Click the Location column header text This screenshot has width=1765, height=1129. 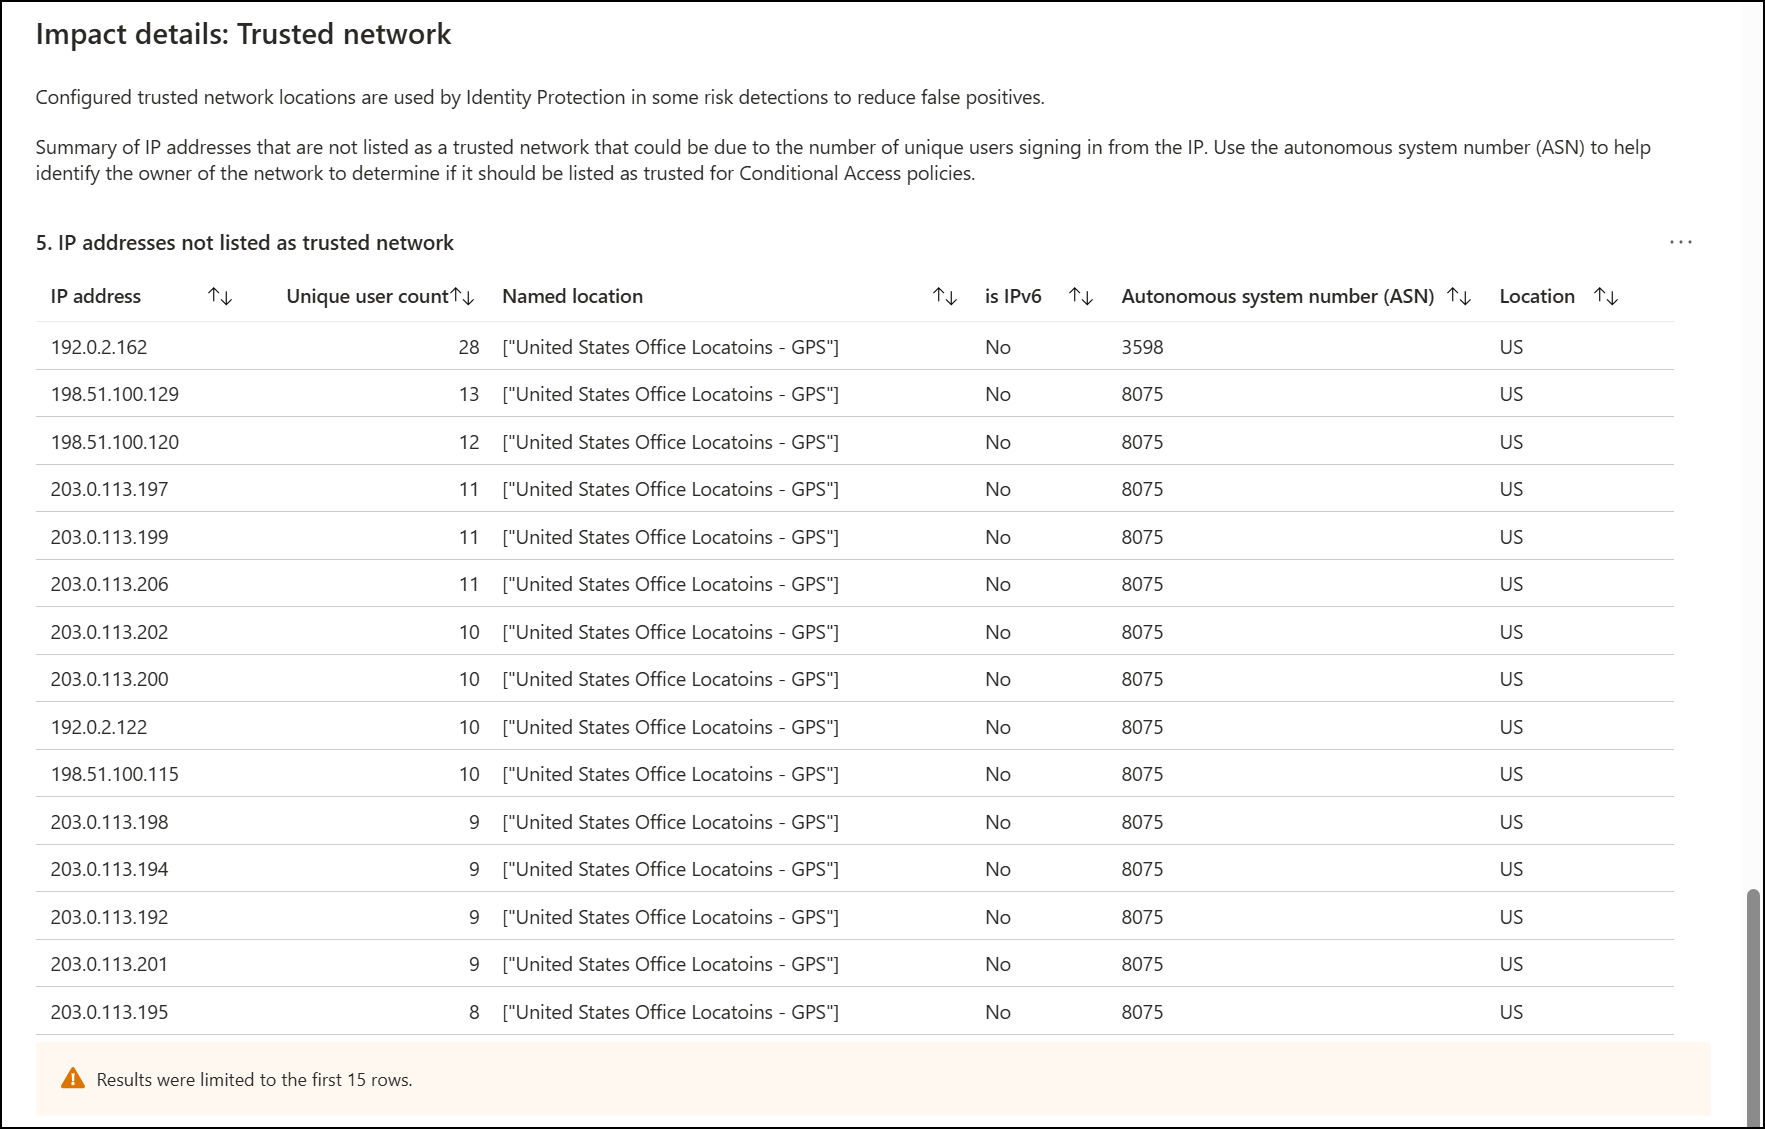[1537, 296]
